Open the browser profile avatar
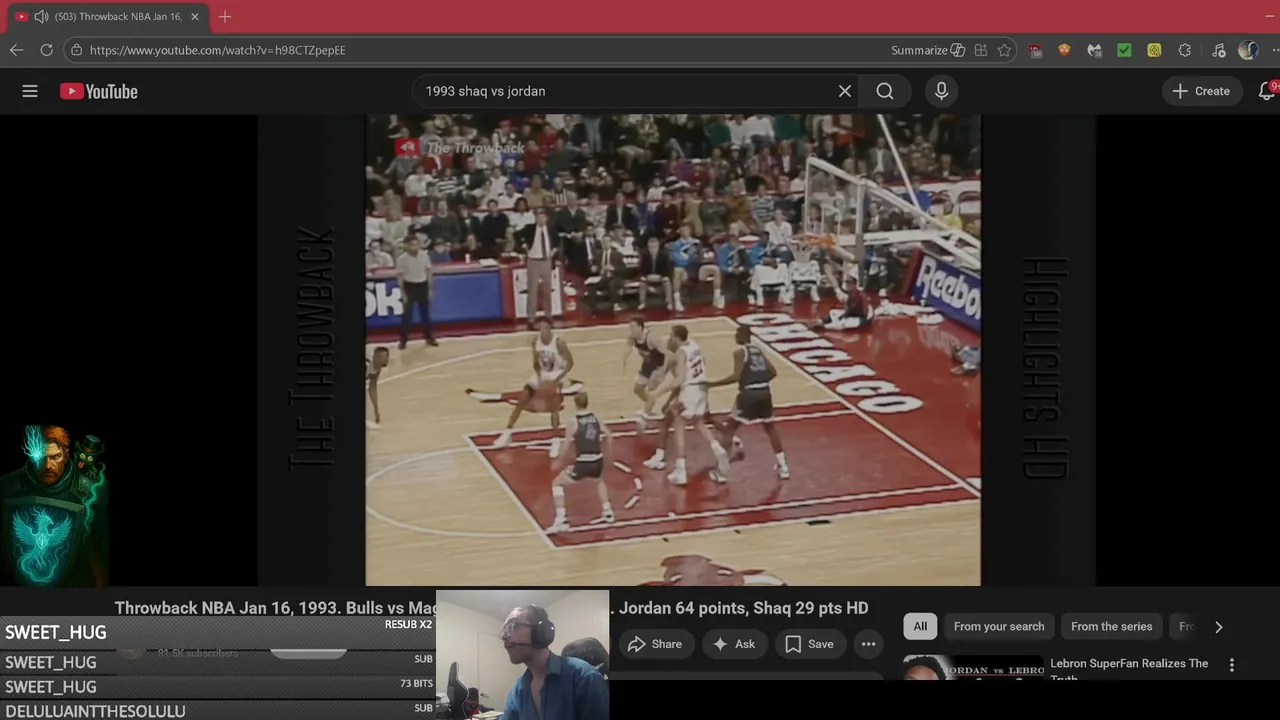 [1247, 50]
